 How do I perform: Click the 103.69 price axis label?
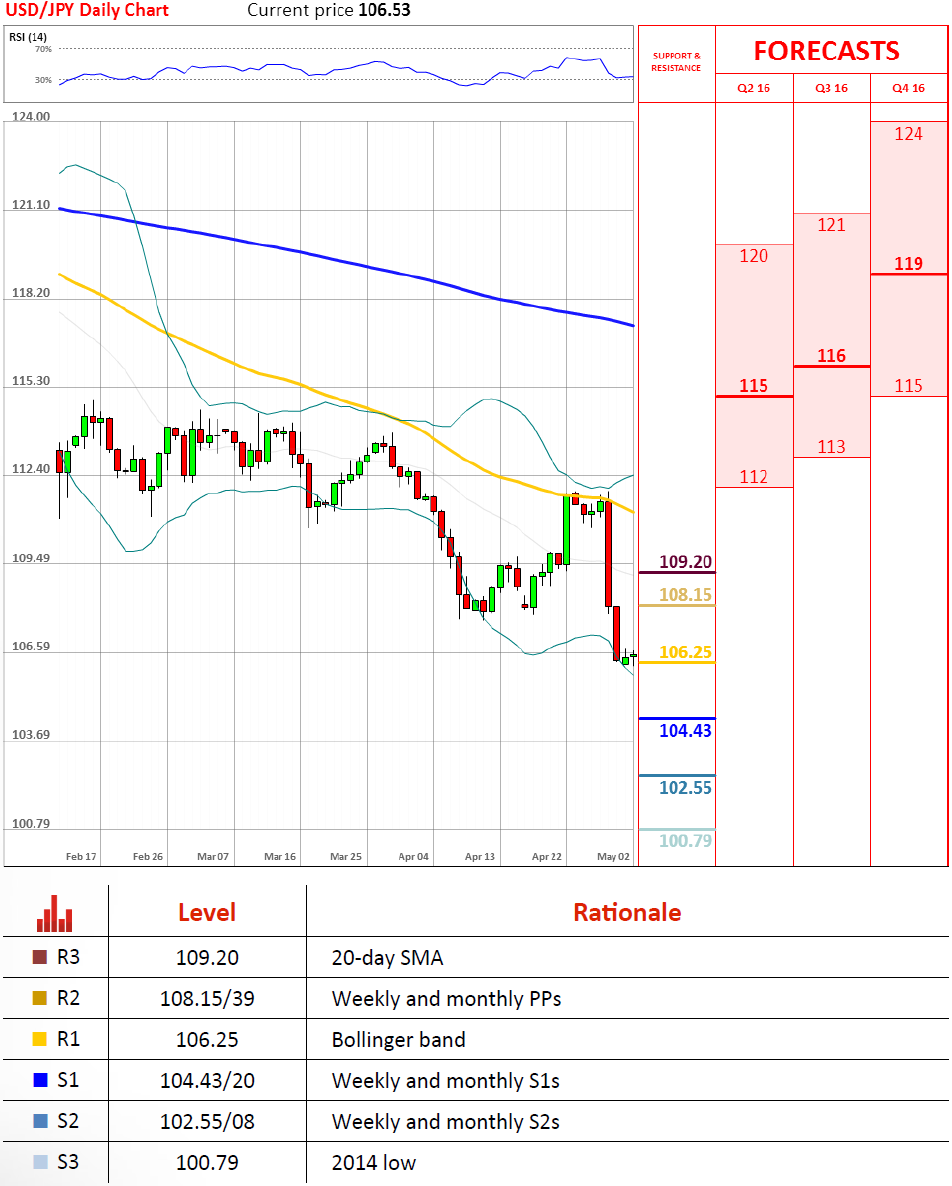tap(31, 734)
